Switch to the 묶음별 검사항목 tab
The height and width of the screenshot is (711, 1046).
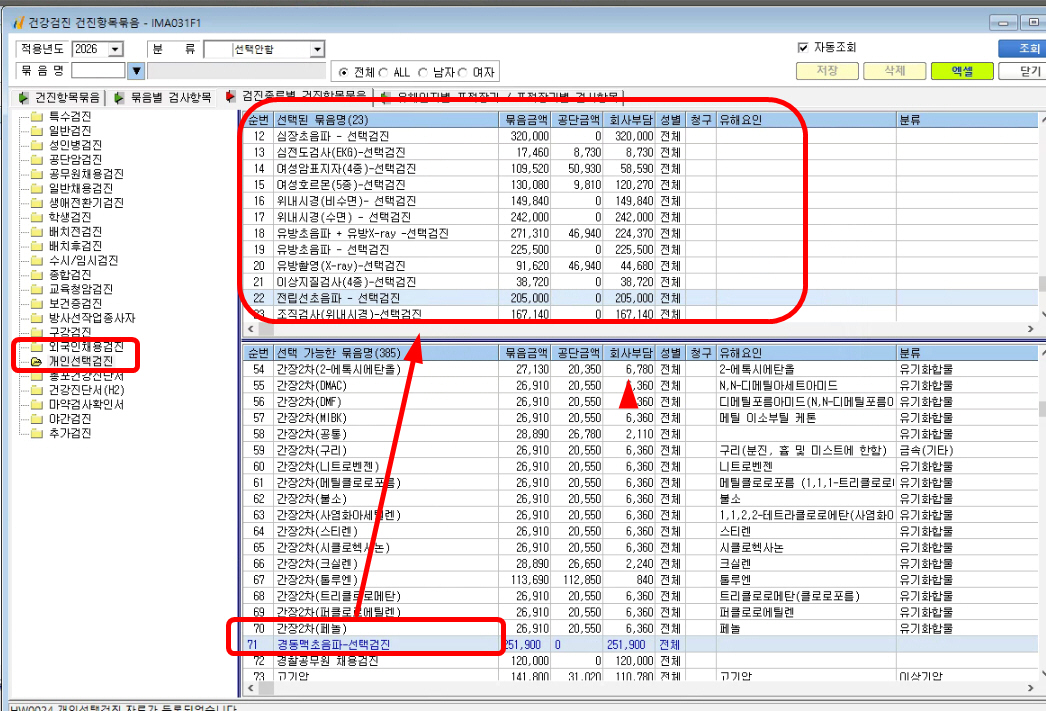[164, 98]
